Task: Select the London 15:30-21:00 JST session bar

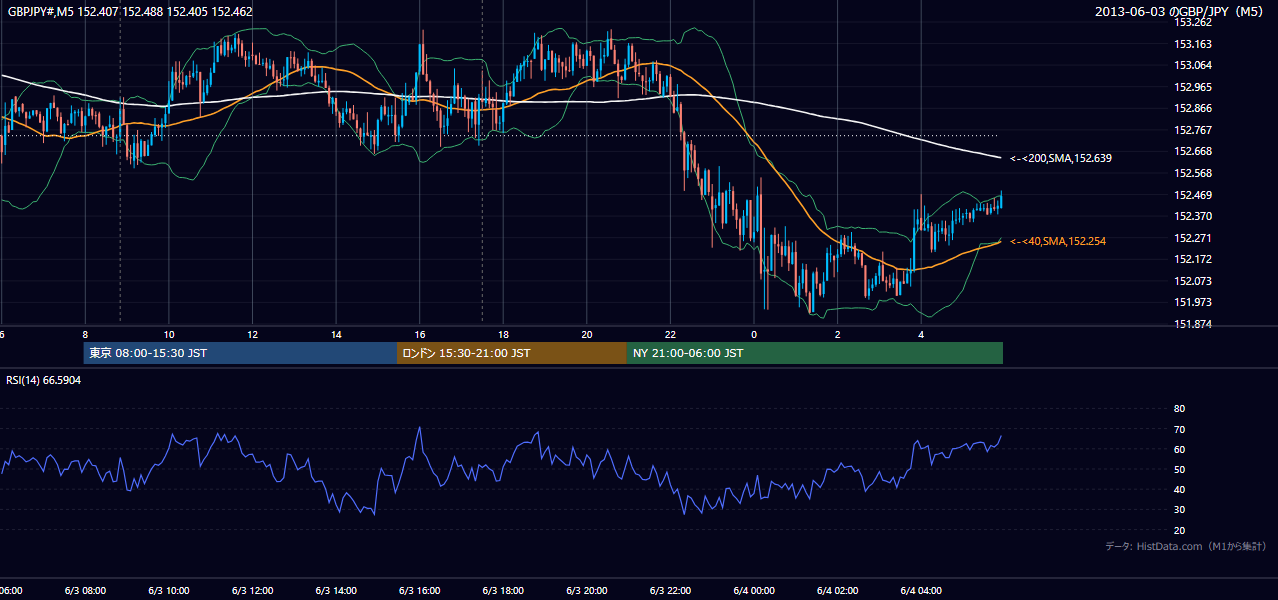Action: click(512, 353)
